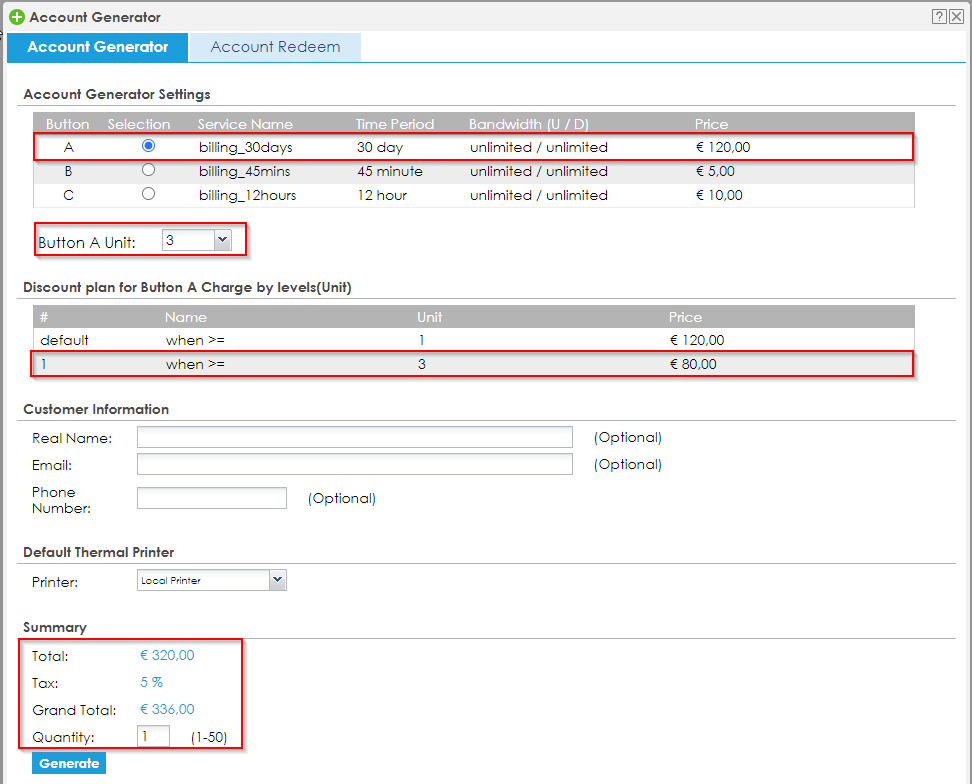The height and width of the screenshot is (784, 972).
Task: Click the green plus Account Generator icon
Action: coord(16,17)
